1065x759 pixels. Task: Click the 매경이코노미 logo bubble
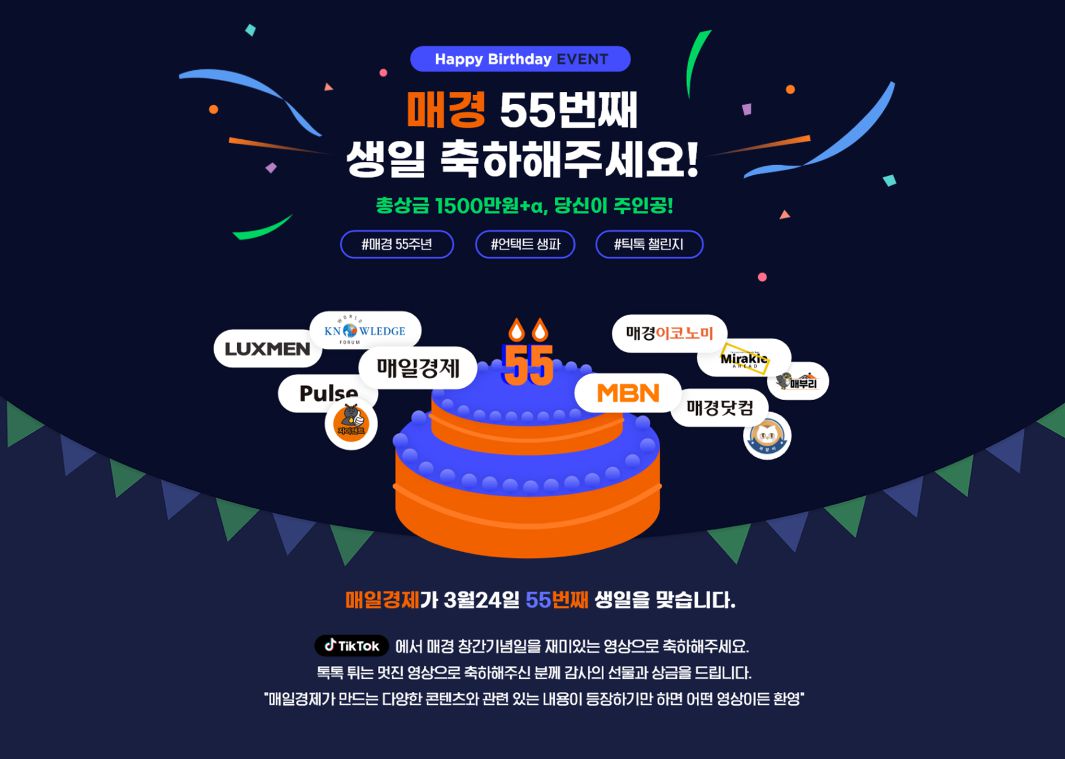click(x=670, y=334)
